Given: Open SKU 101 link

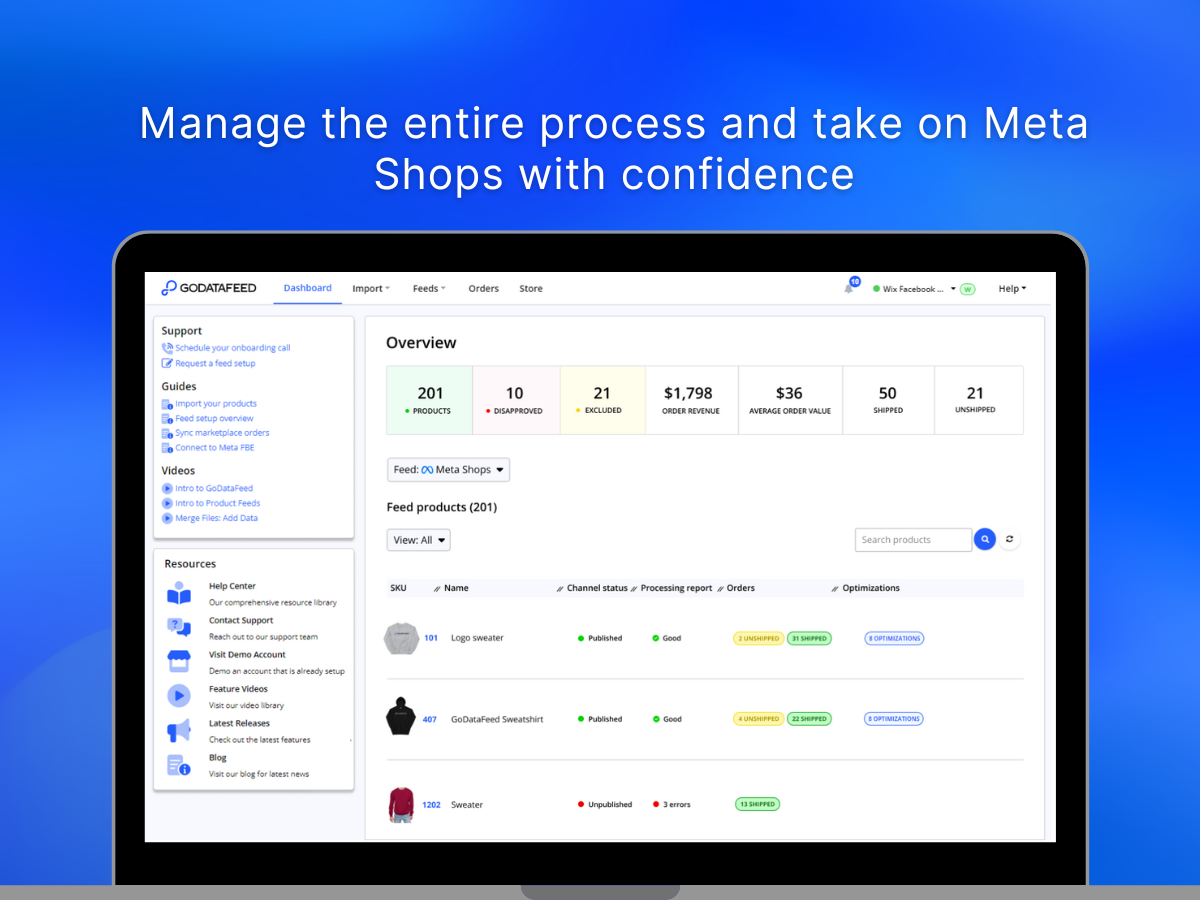Looking at the screenshot, I should tap(431, 638).
